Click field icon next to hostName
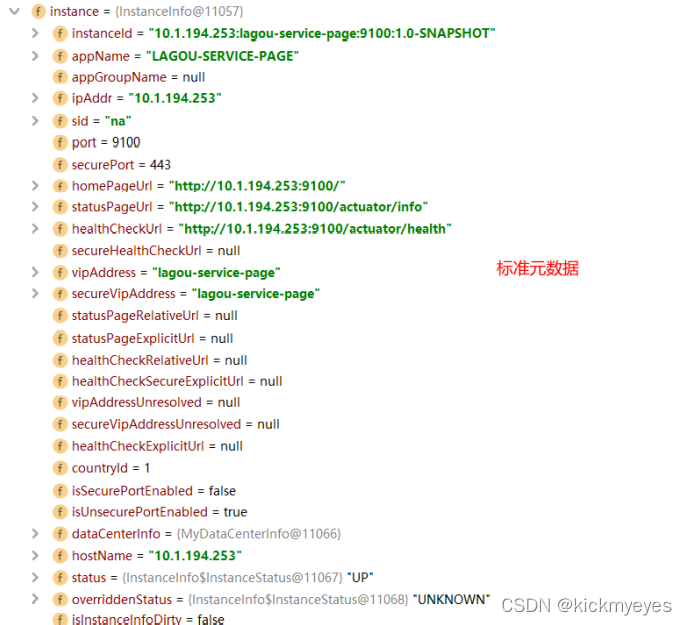Screen dimensions: 687x625 pyautogui.click(x=60, y=556)
